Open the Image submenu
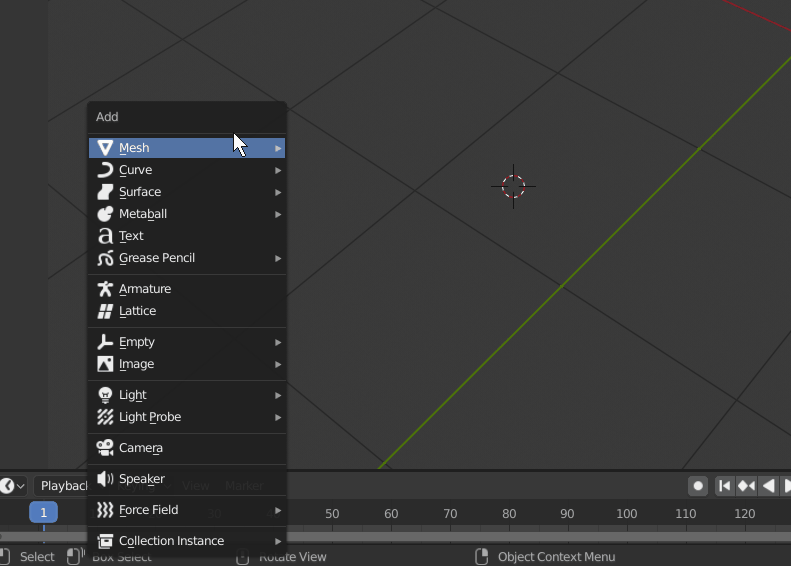This screenshot has width=791, height=566. pyautogui.click(x=187, y=364)
